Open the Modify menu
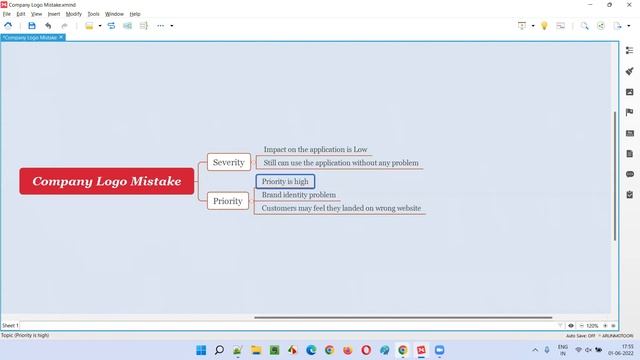 (73, 14)
